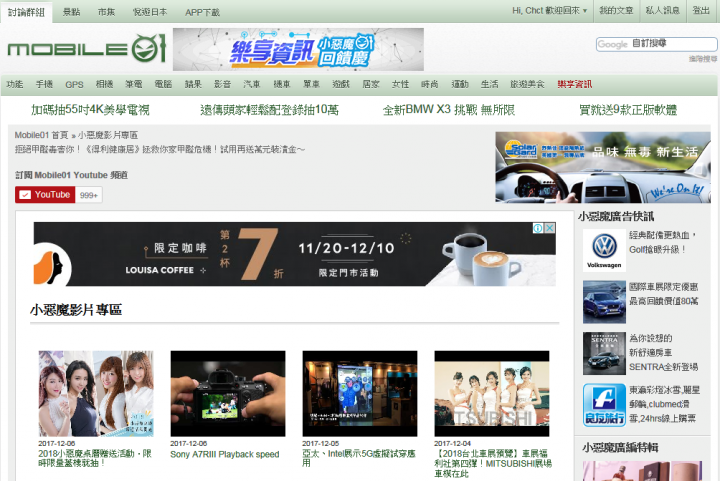Open the 2018小惡魔桌曆 video thumbnail
720x481 pixels.
click(96, 393)
